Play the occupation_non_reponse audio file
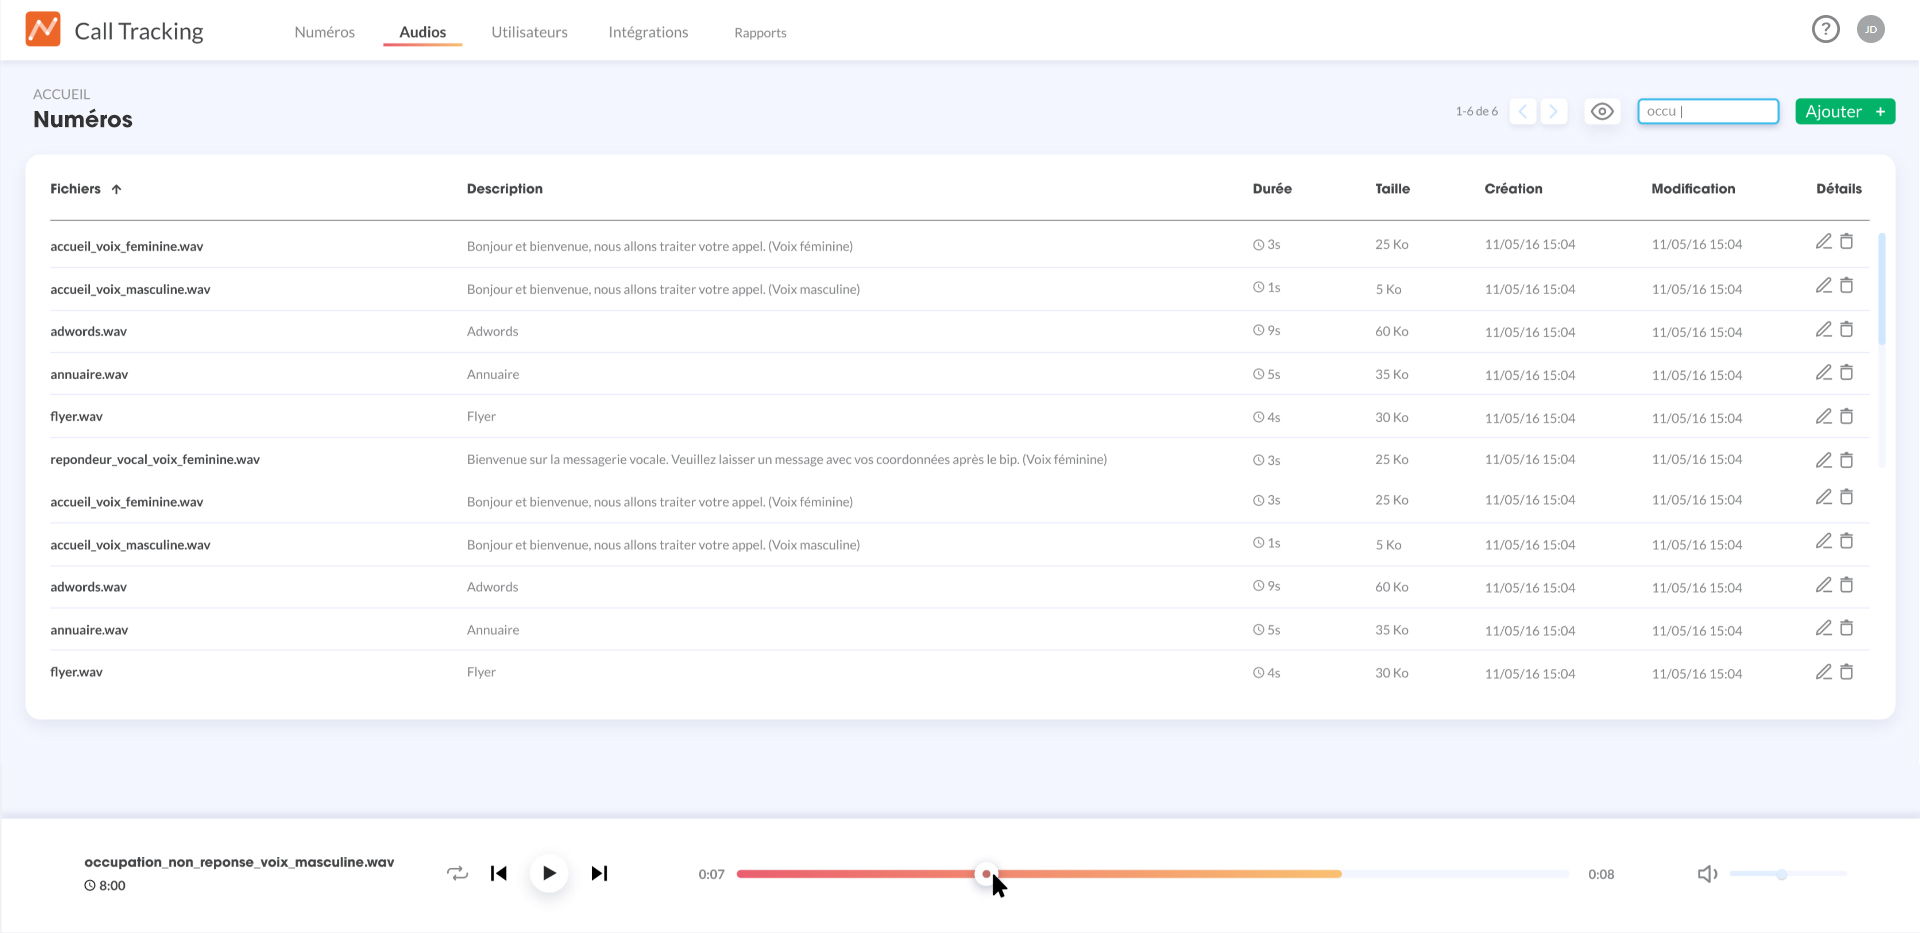 [549, 873]
